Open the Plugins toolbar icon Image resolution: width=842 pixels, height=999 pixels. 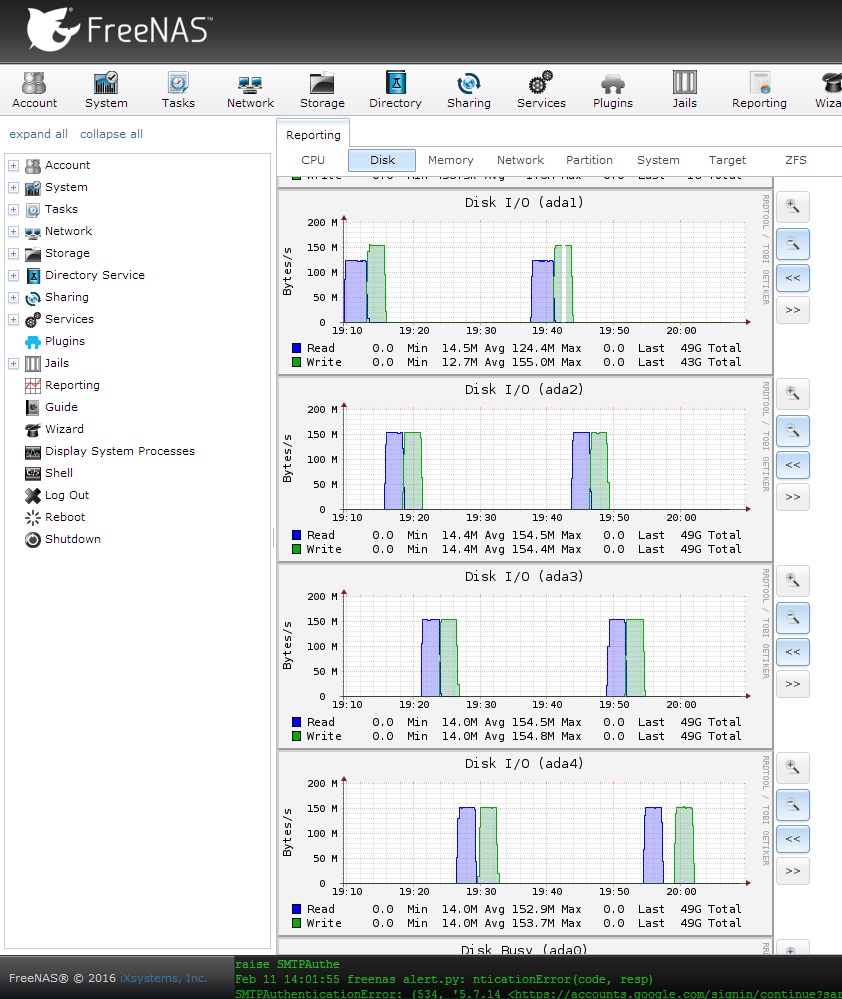[x=613, y=90]
